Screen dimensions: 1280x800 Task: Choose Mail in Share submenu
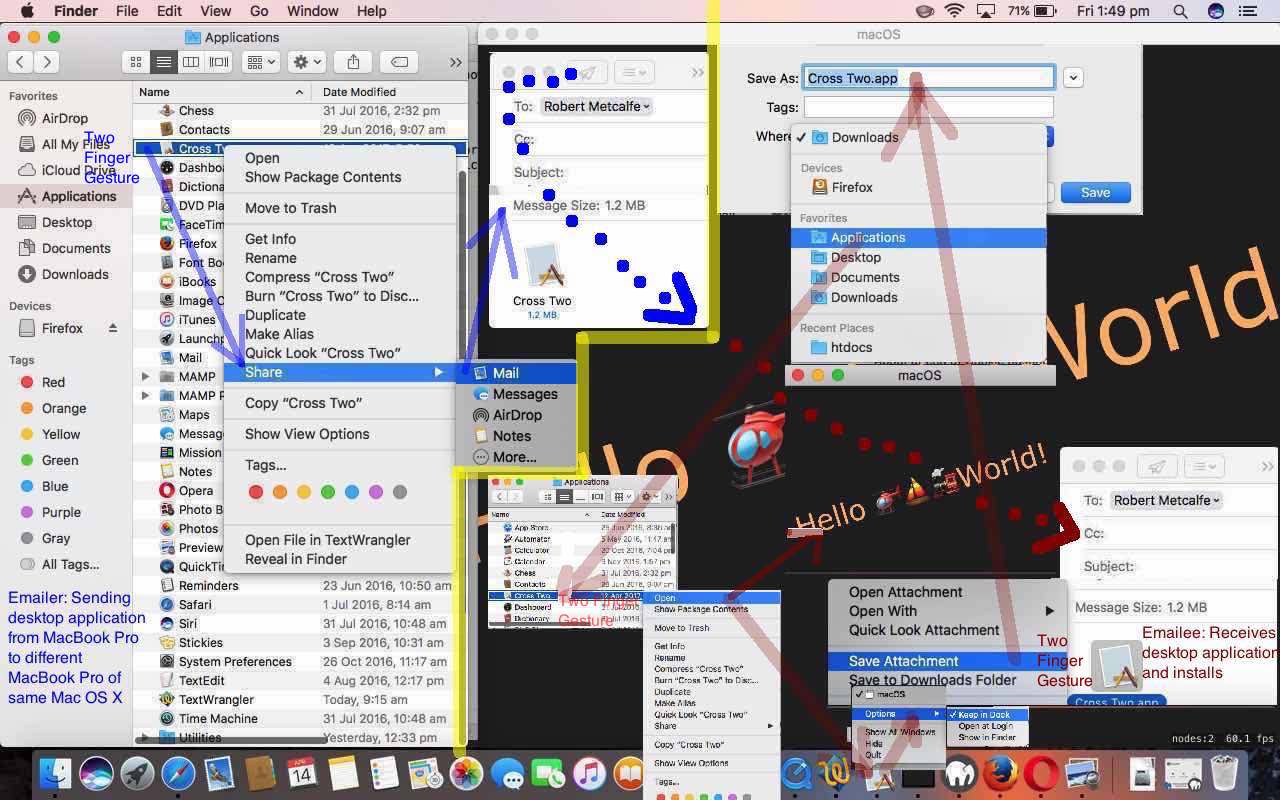[x=516, y=373]
